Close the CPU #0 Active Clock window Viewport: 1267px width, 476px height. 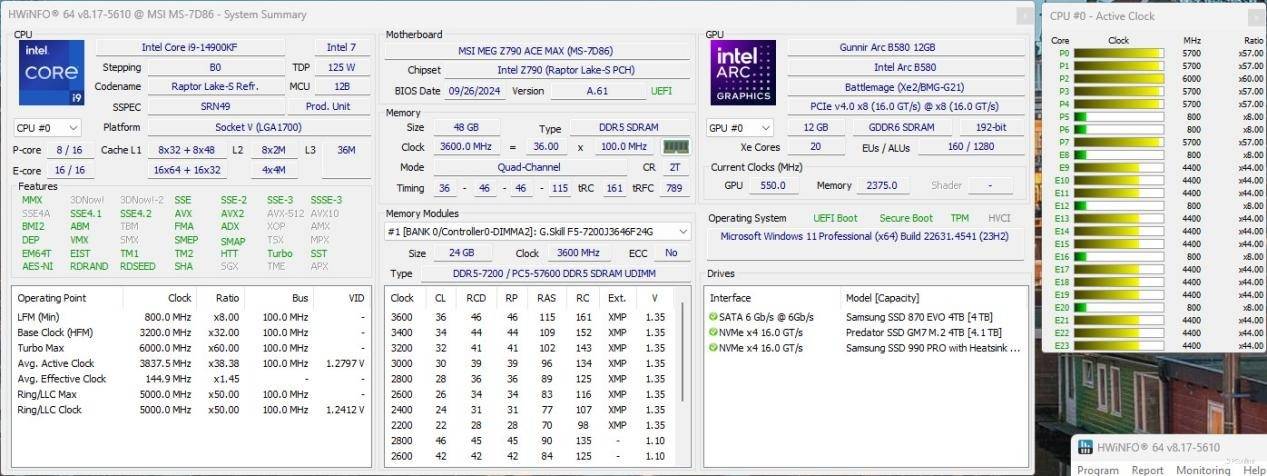coord(1256,15)
